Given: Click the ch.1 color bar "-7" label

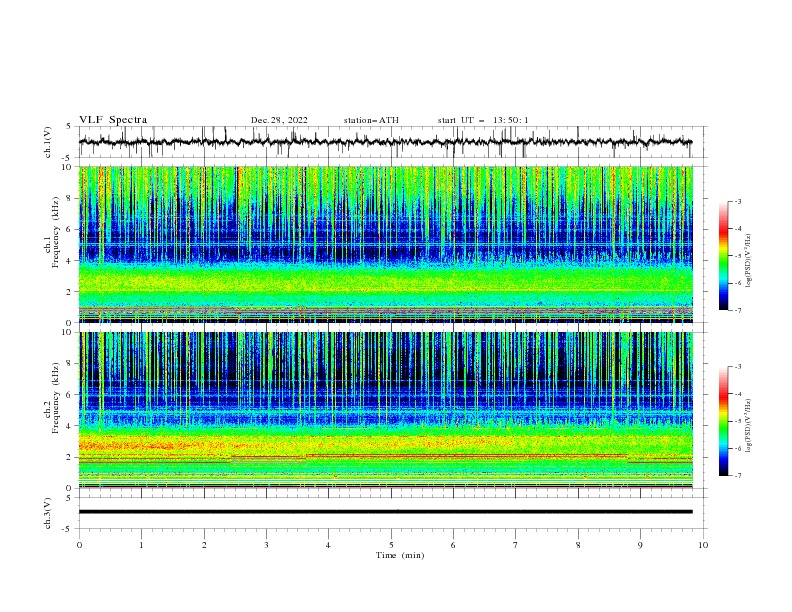Looking at the screenshot, I should click(x=738, y=310).
